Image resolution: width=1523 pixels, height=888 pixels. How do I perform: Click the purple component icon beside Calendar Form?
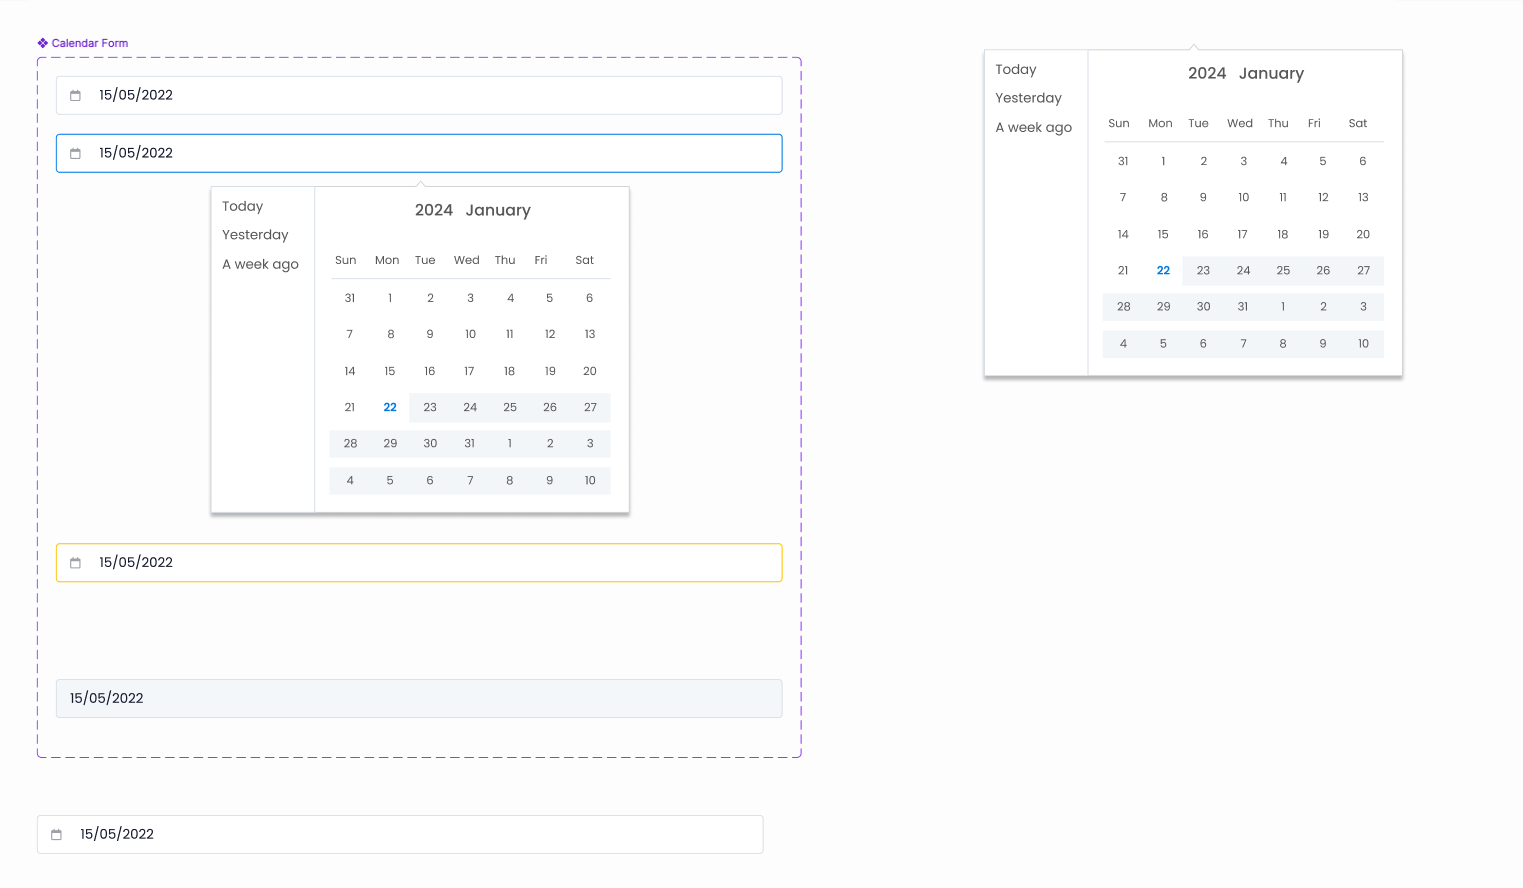(x=43, y=43)
